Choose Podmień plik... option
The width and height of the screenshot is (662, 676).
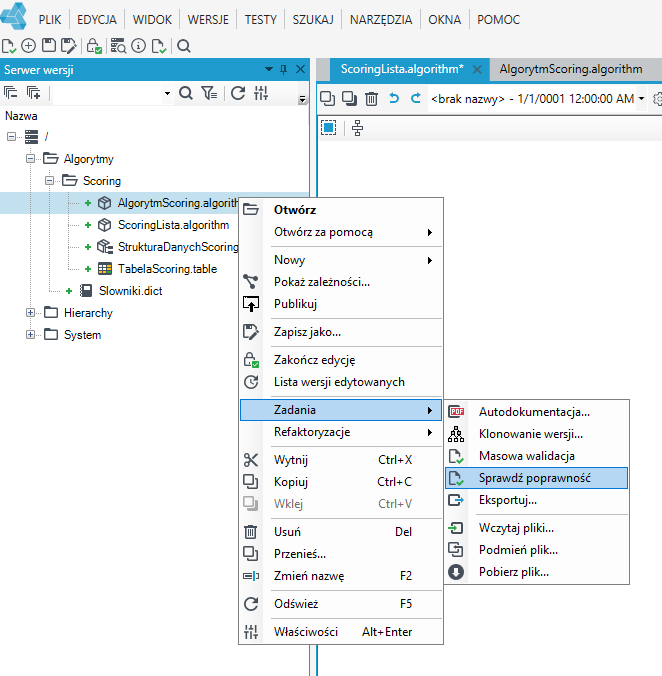pos(536,550)
